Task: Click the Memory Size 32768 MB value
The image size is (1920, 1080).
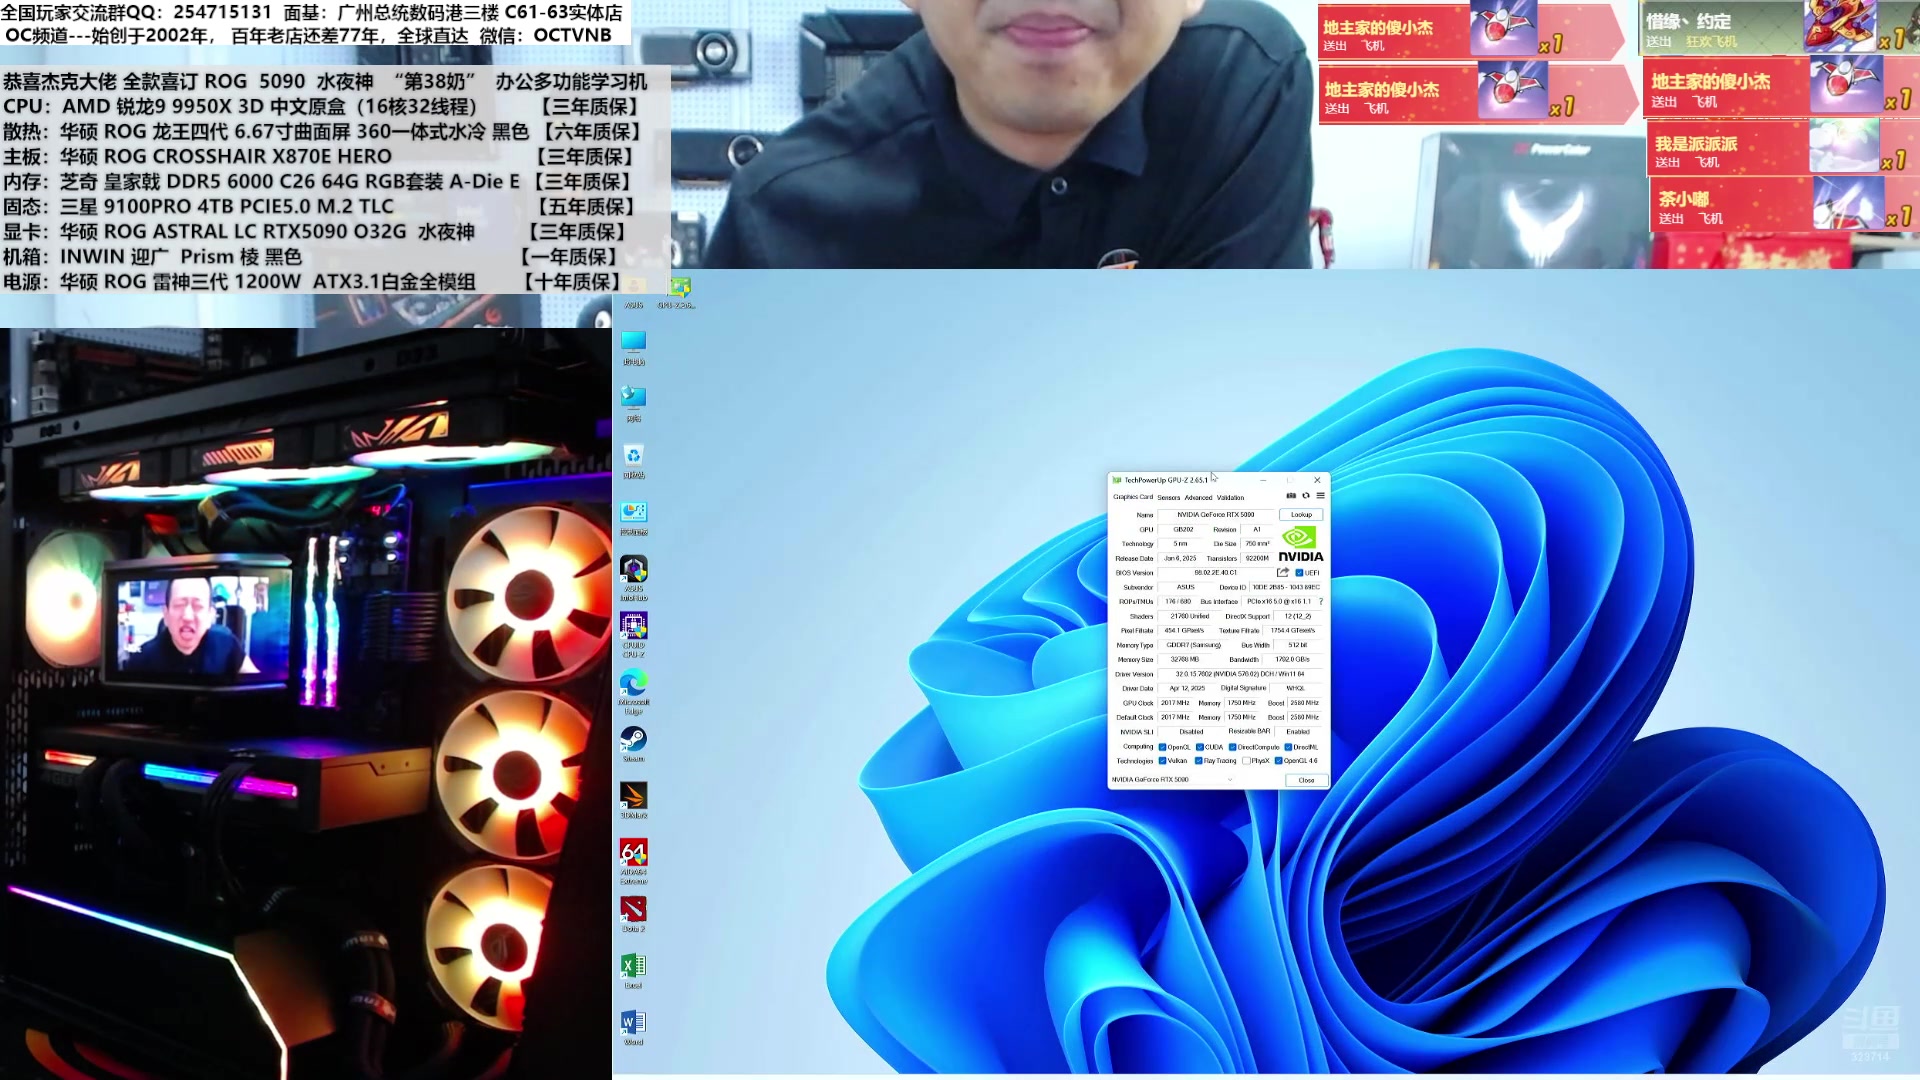Action: (x=1185, y=659)
